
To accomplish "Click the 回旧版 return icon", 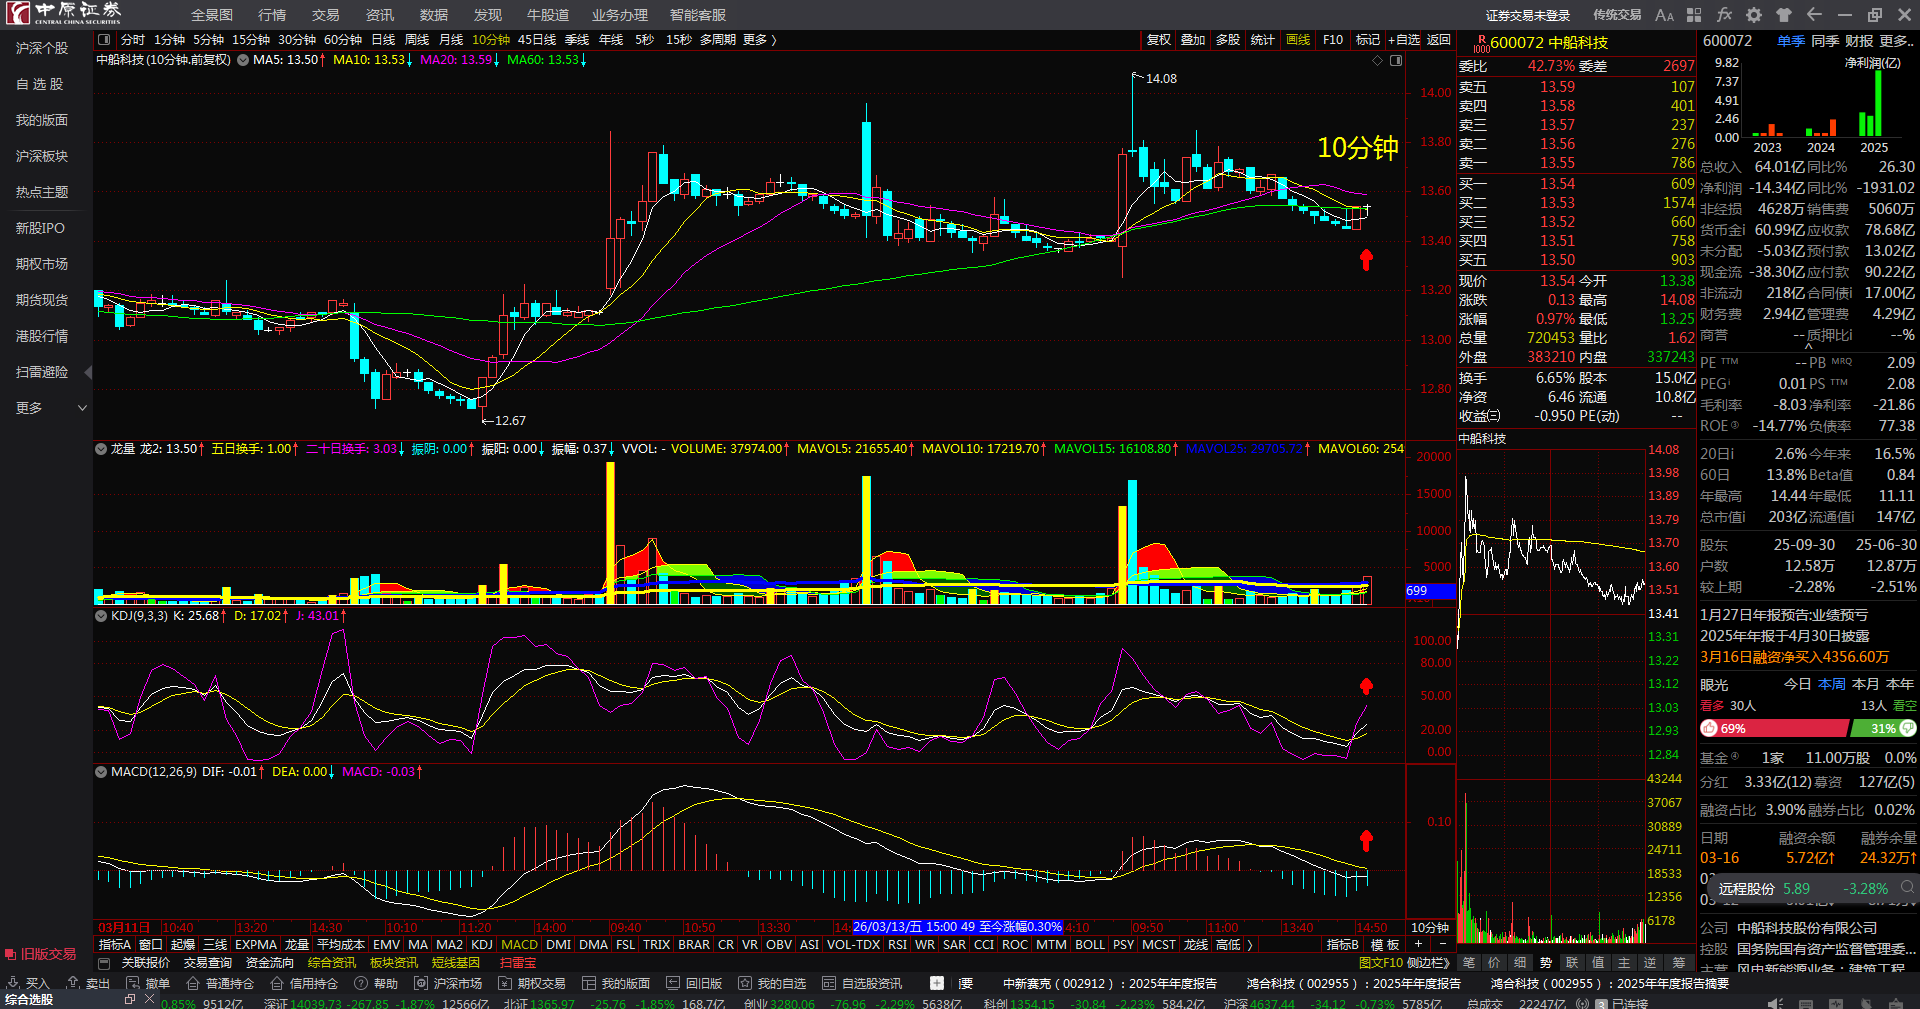I will (673, 983).
